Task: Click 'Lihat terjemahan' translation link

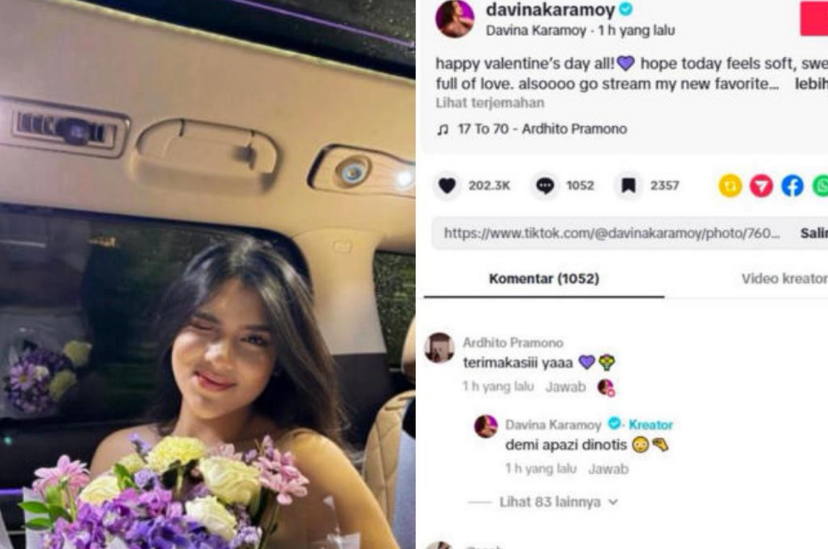Action: 490,103
